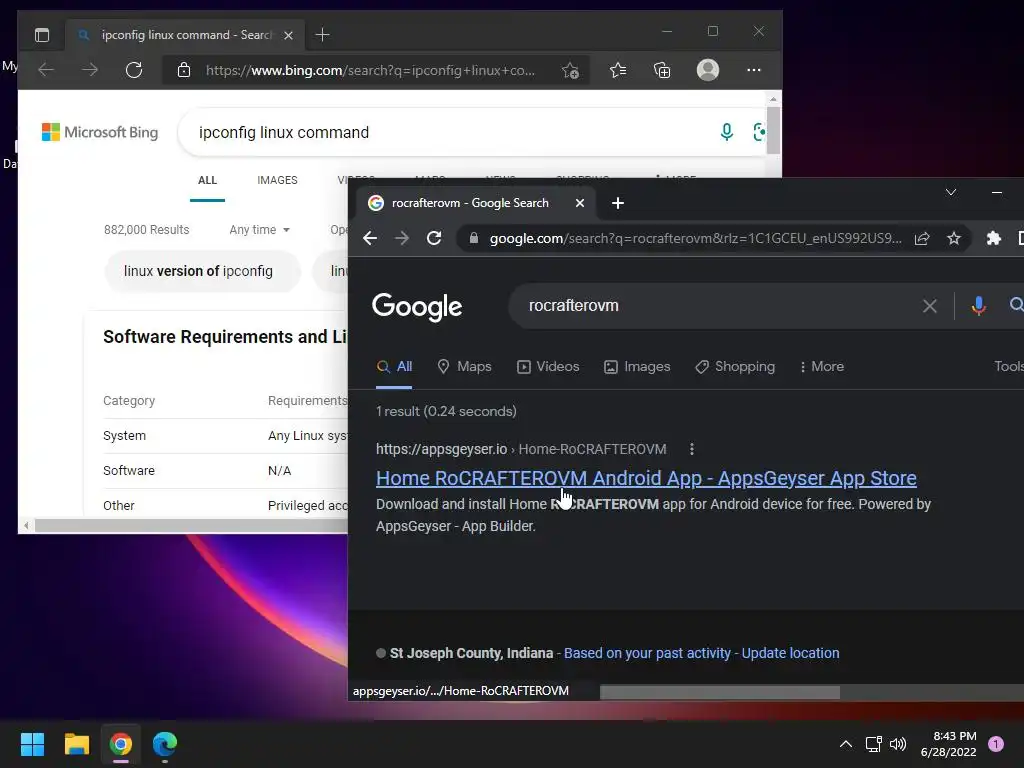Bookmark this Google page with star
The image size is (1024, 768).
[954, 238]
